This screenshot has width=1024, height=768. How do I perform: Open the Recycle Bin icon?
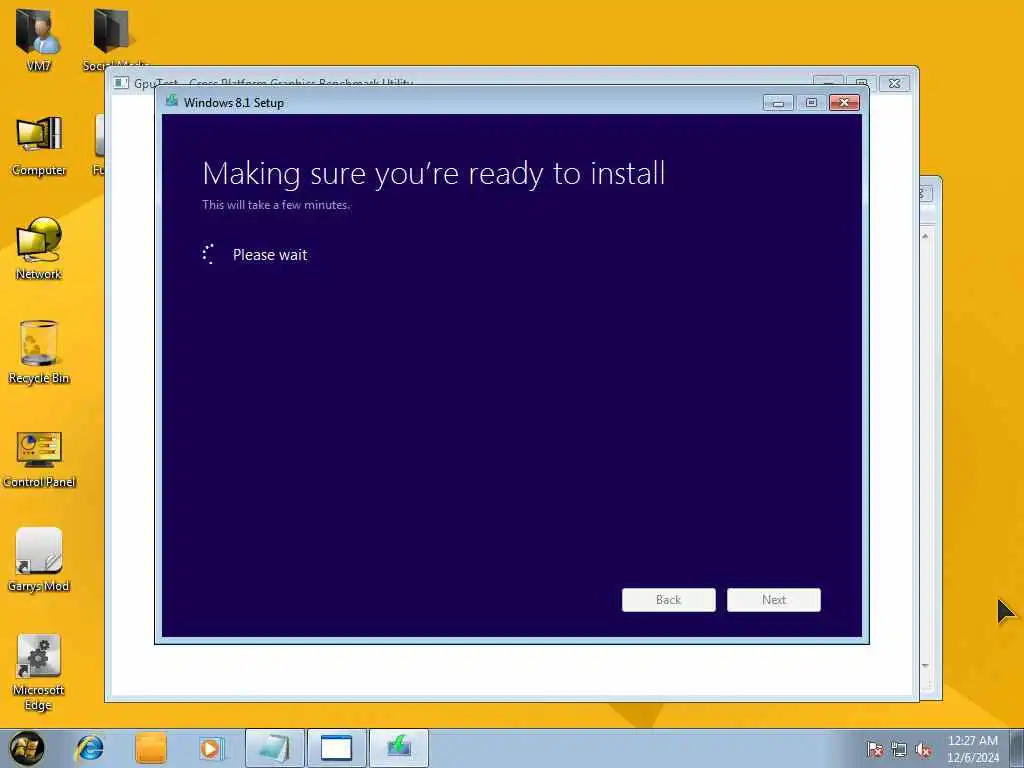pos(39,353)
